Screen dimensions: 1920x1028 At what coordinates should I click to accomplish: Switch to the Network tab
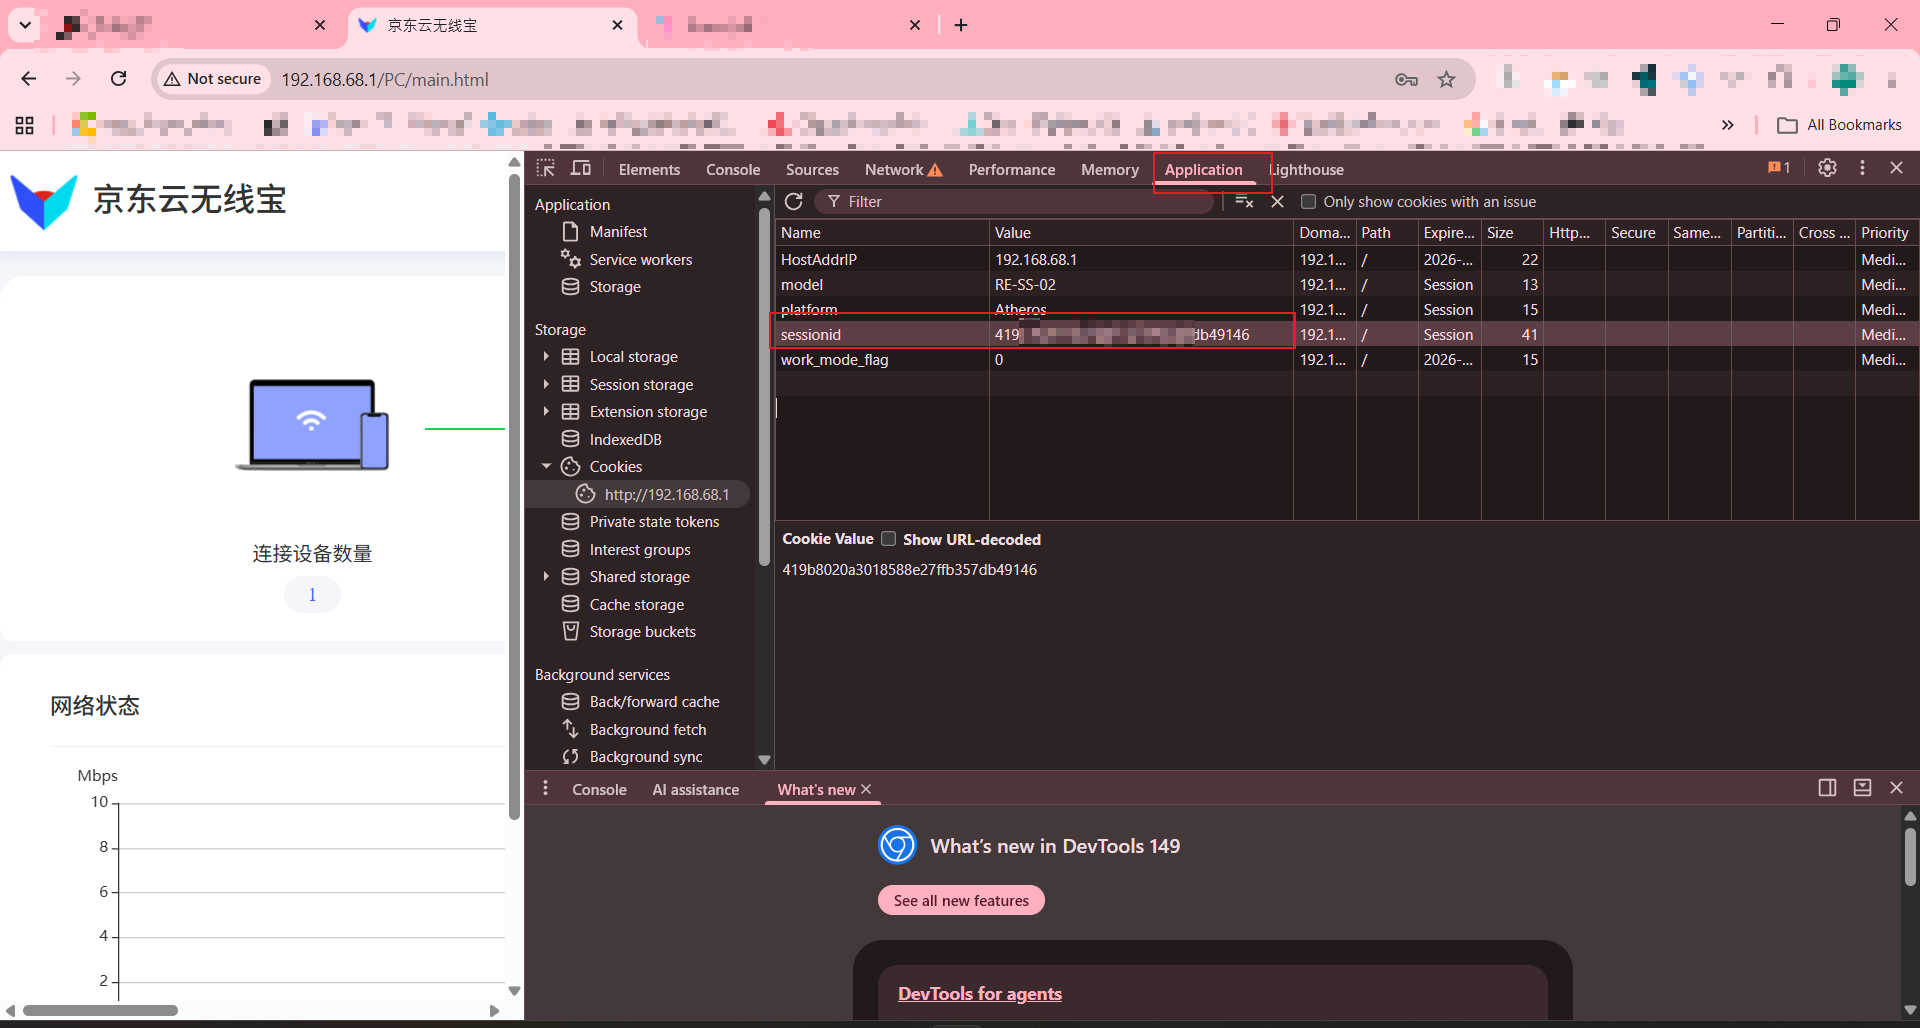point(903,169)
